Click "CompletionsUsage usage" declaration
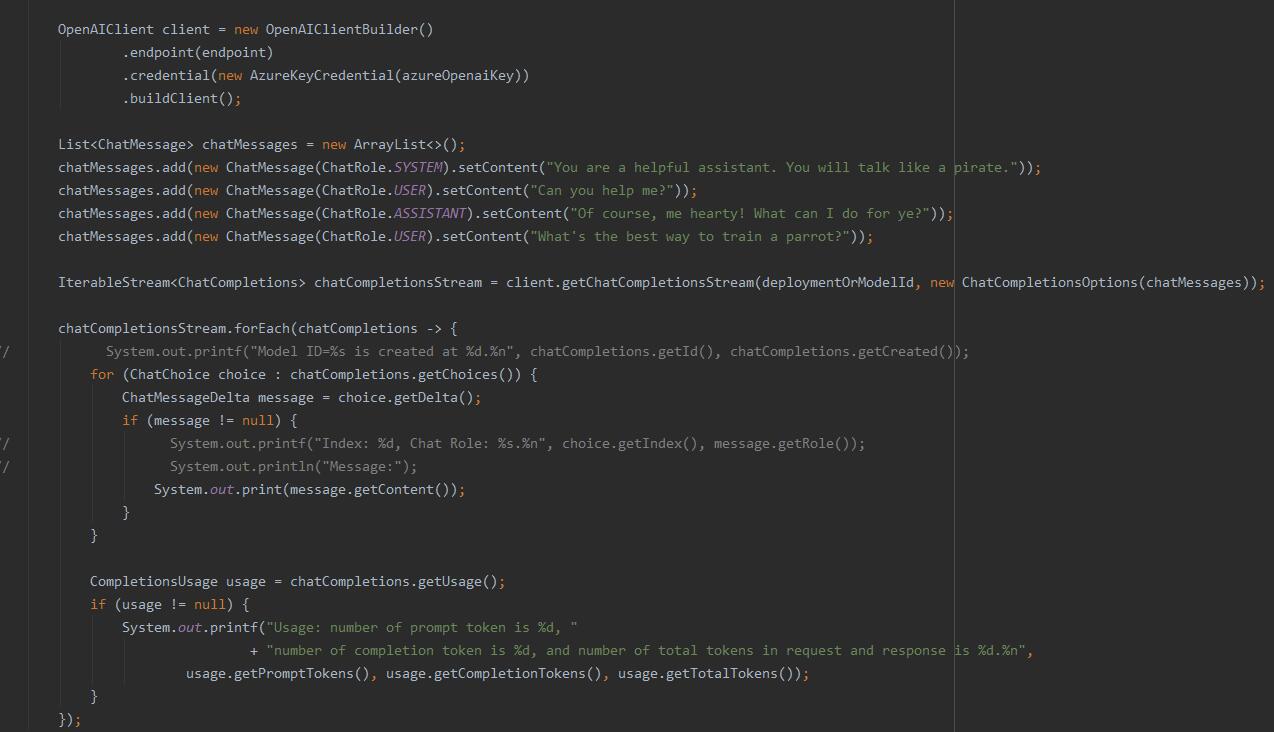The width and height of the screenshot is (1274, 732). 178,581
